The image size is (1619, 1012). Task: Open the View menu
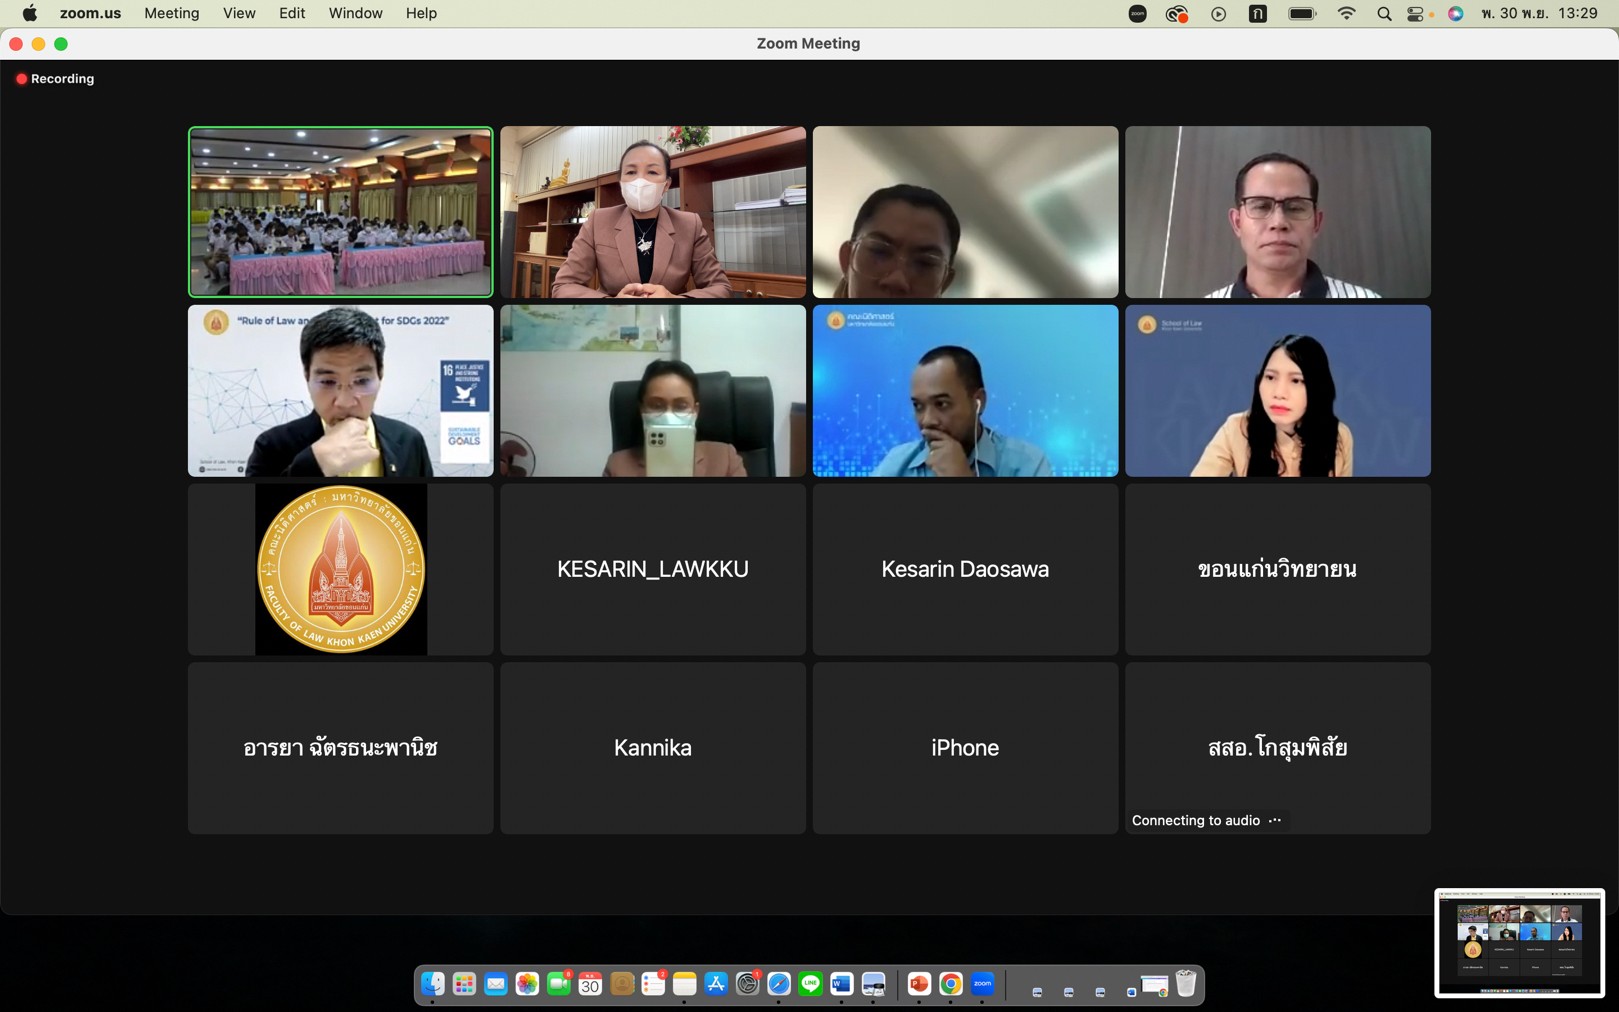tap(239, 13)
